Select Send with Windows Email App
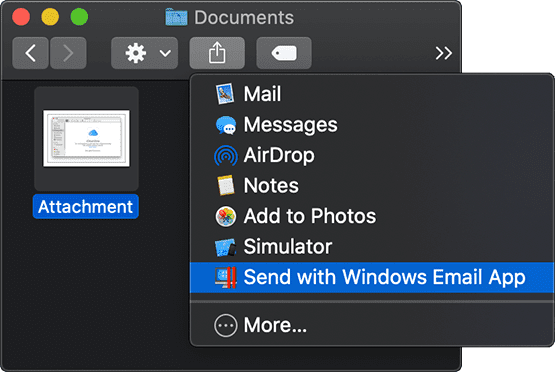 coord(372,277)
